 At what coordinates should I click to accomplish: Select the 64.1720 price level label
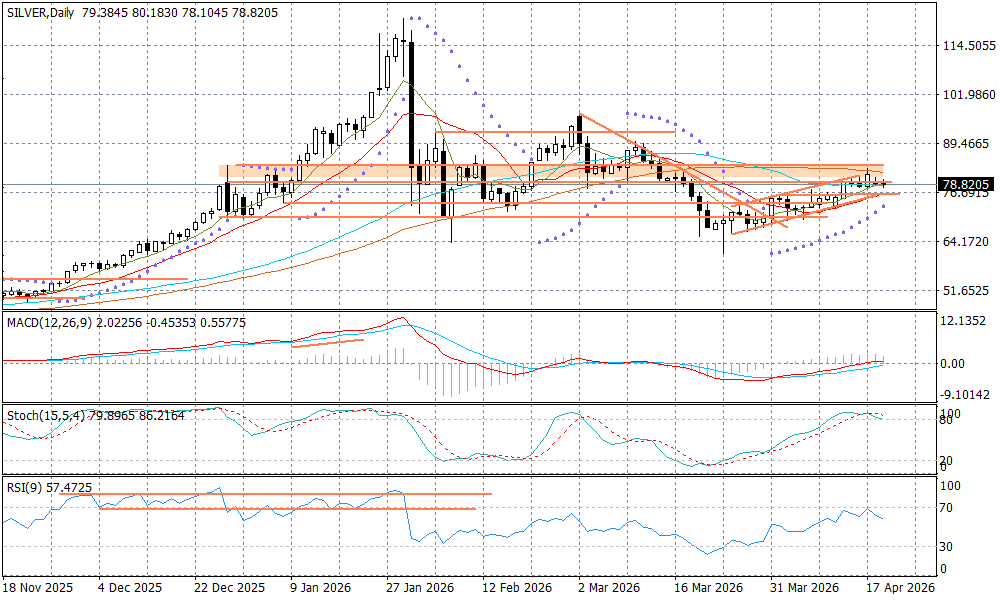click(965, 242)
